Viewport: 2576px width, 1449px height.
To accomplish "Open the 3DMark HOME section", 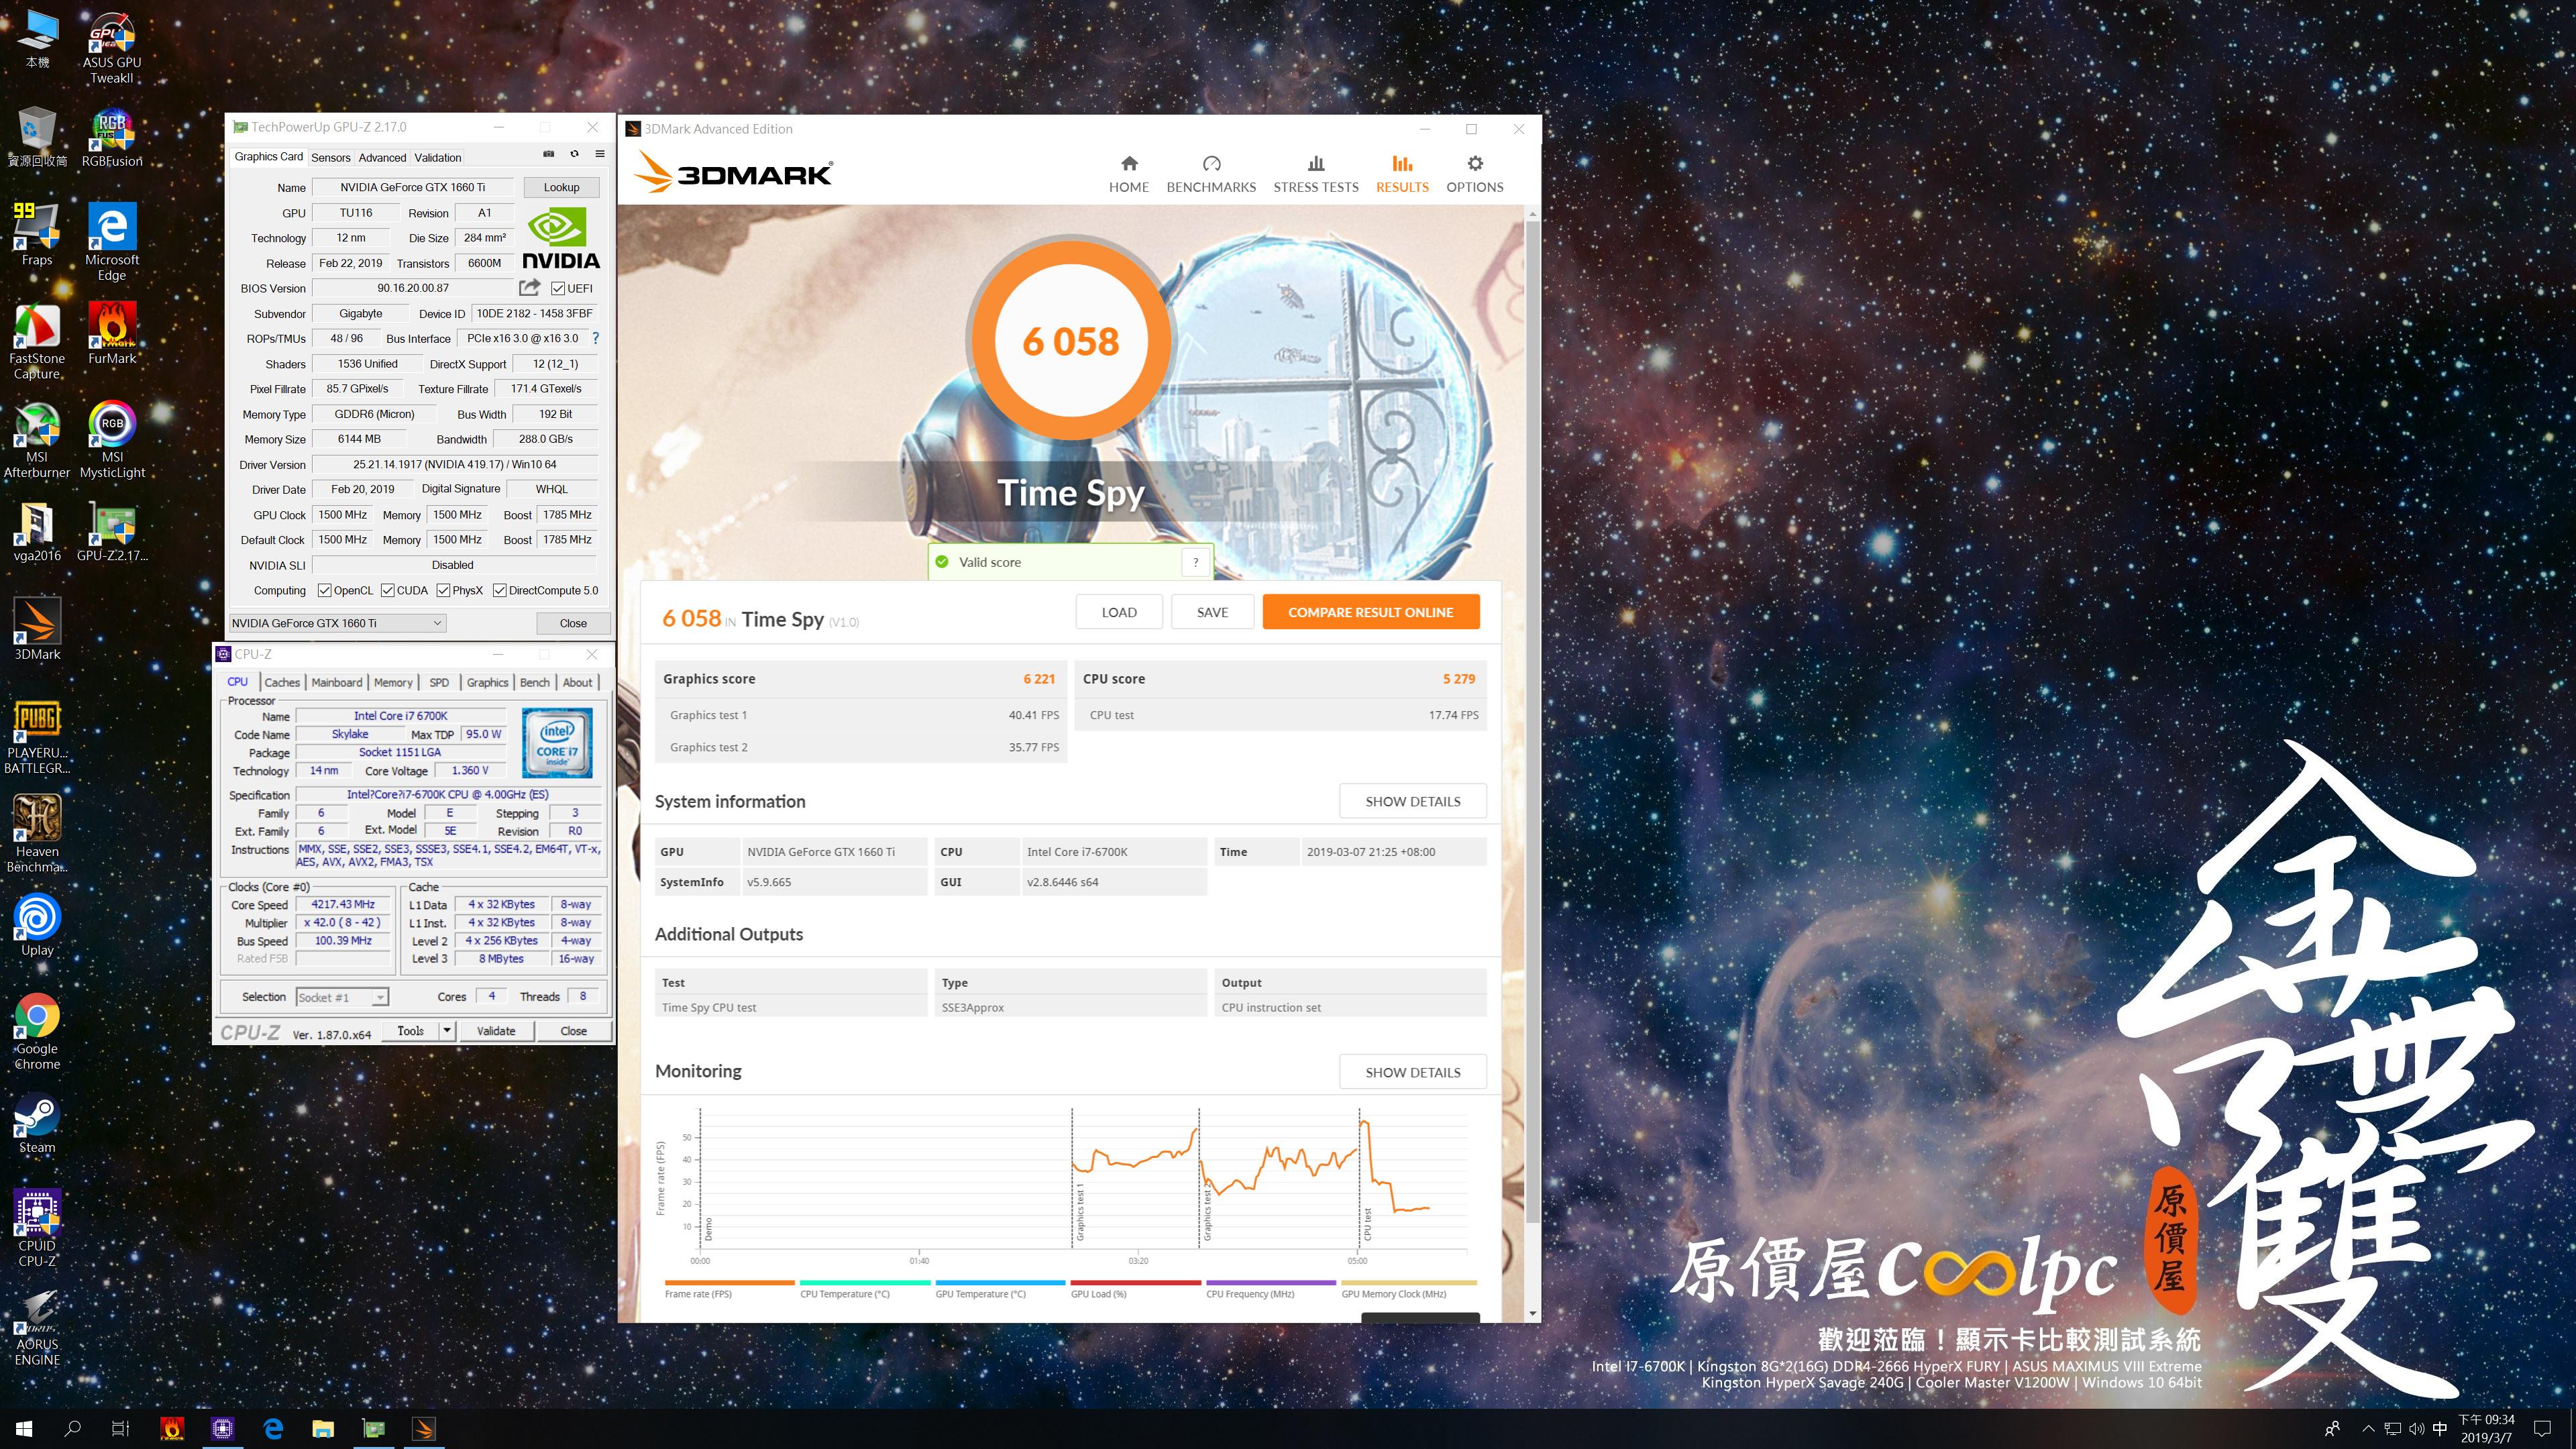I will (x=1128, y=174).
